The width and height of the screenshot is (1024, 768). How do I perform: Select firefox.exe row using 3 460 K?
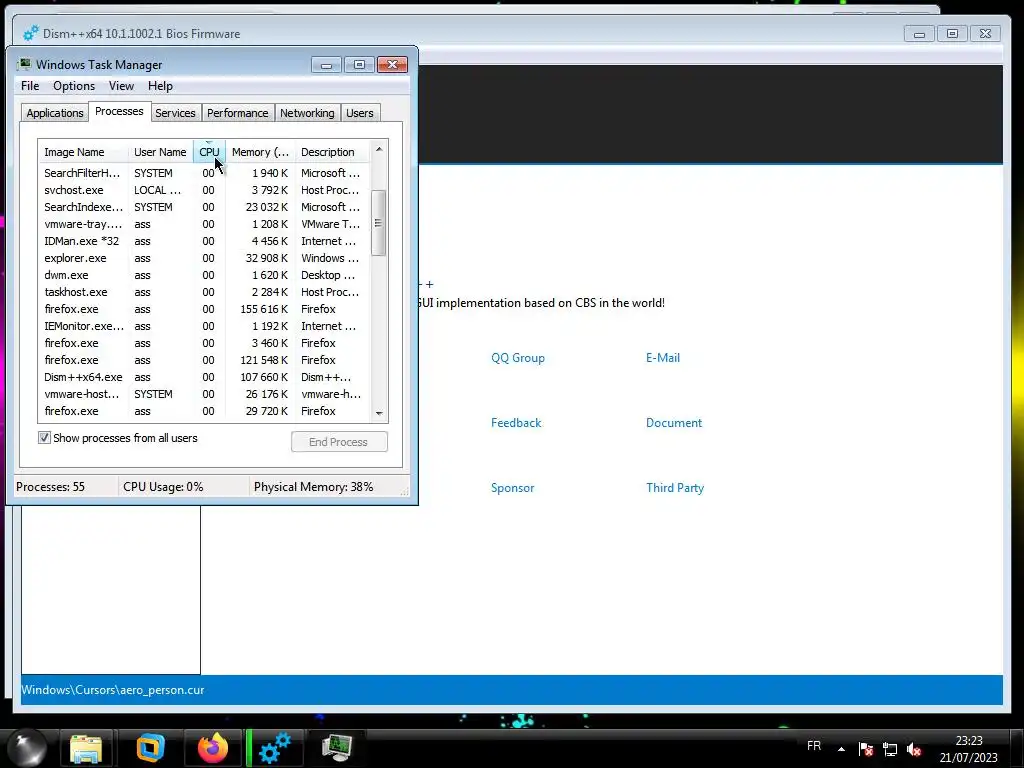click(204, 343)
